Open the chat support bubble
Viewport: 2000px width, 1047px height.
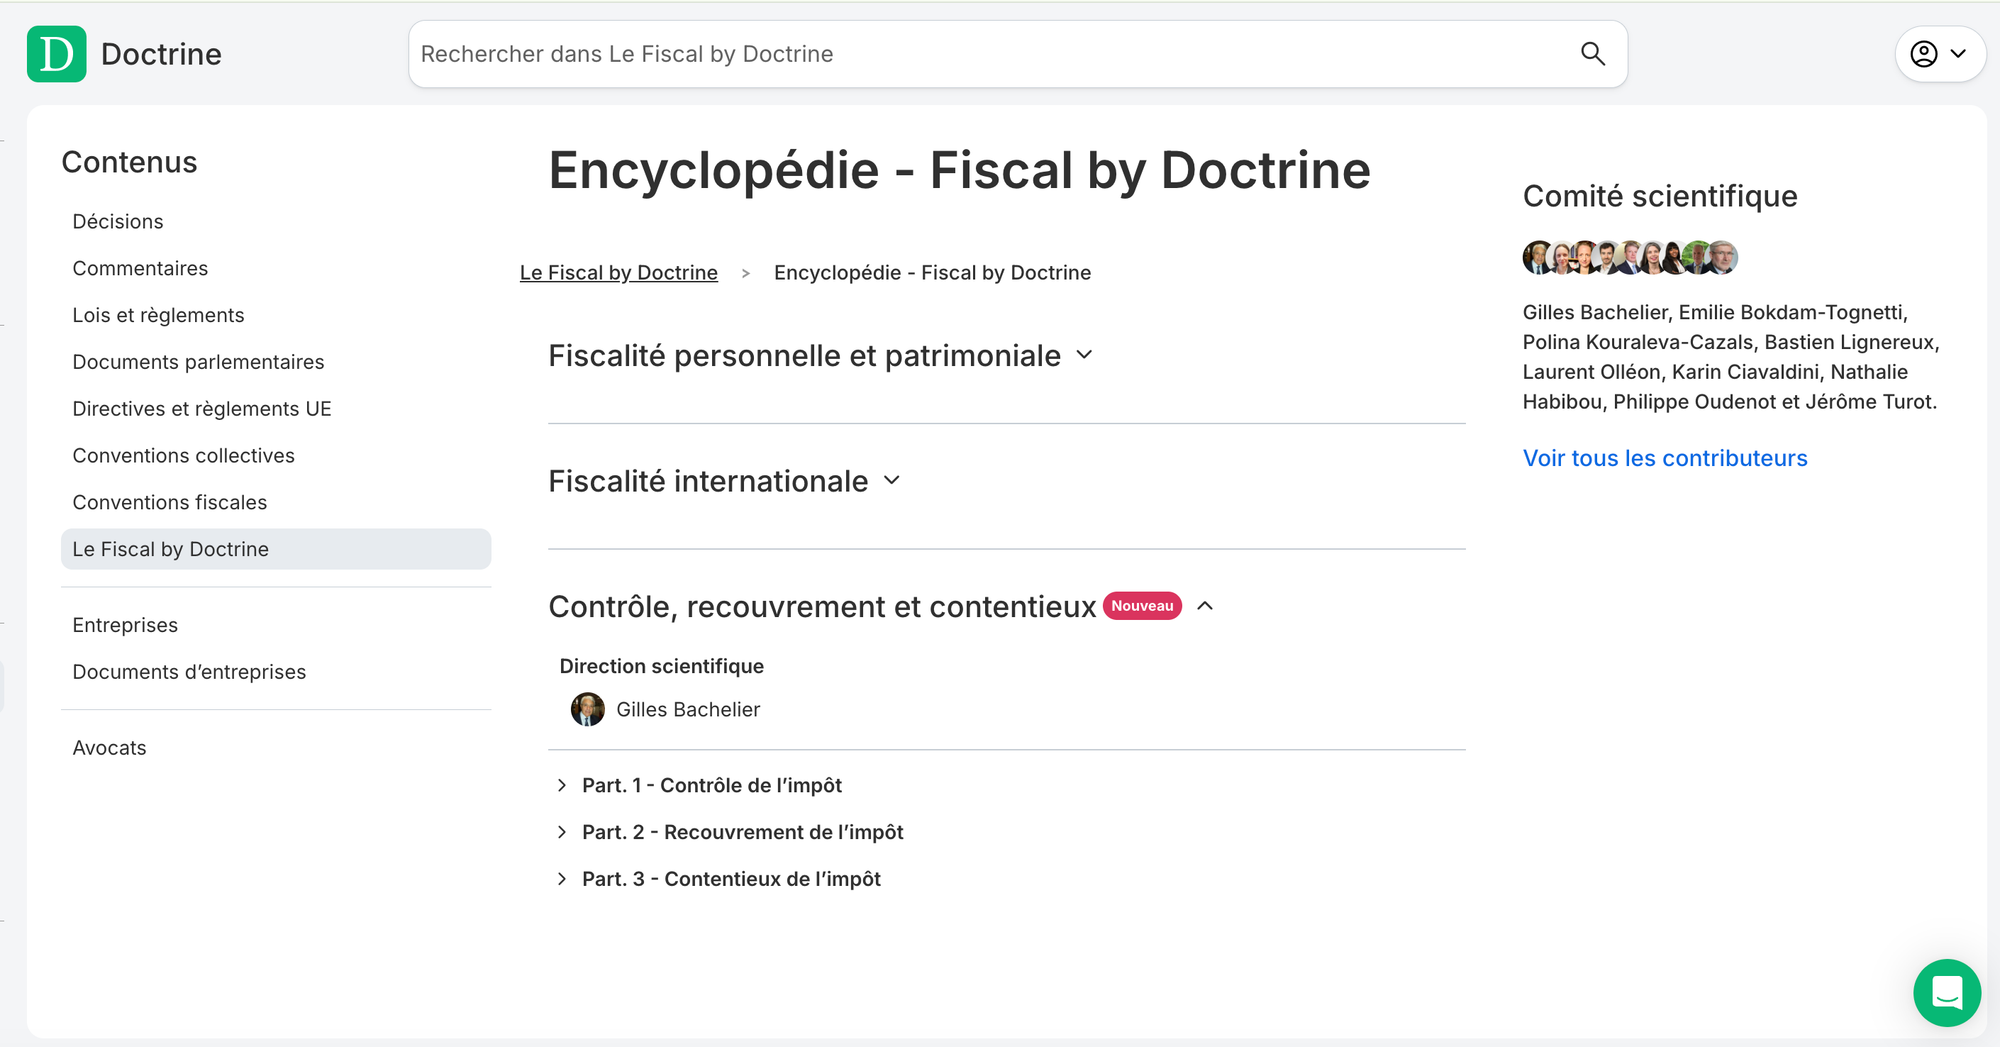coord(1947,993)
